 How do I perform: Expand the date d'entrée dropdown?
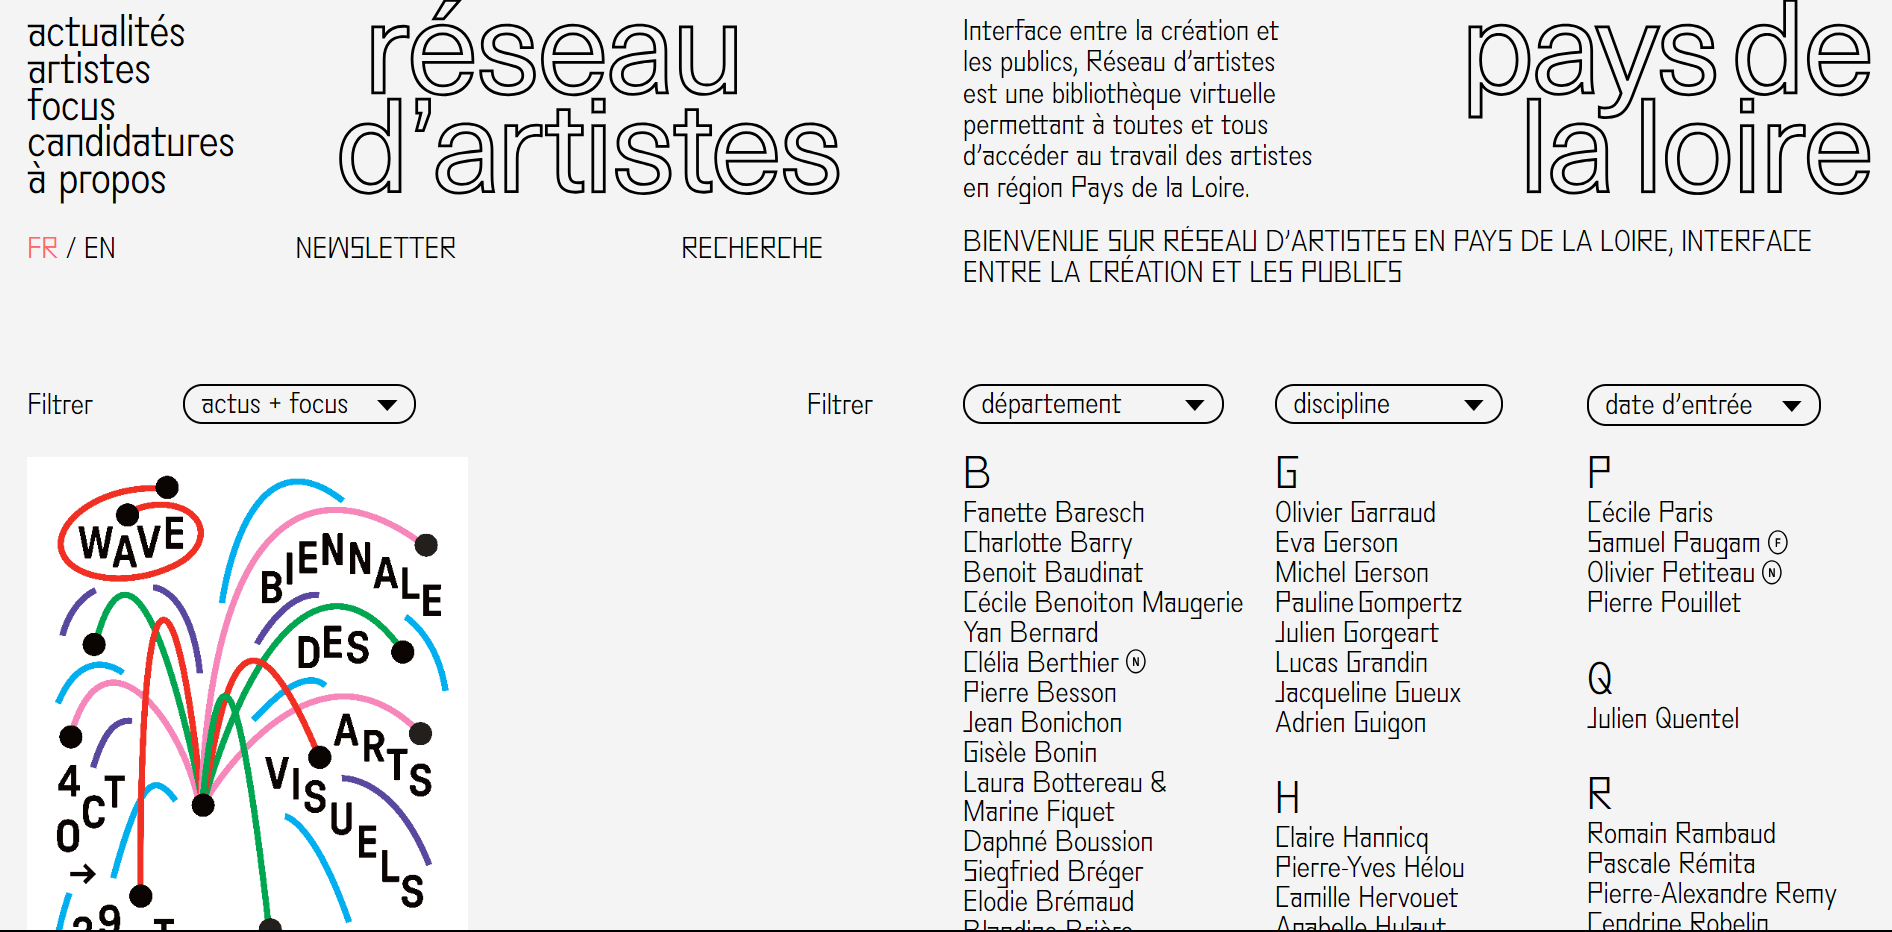[x=1703, y=405]
